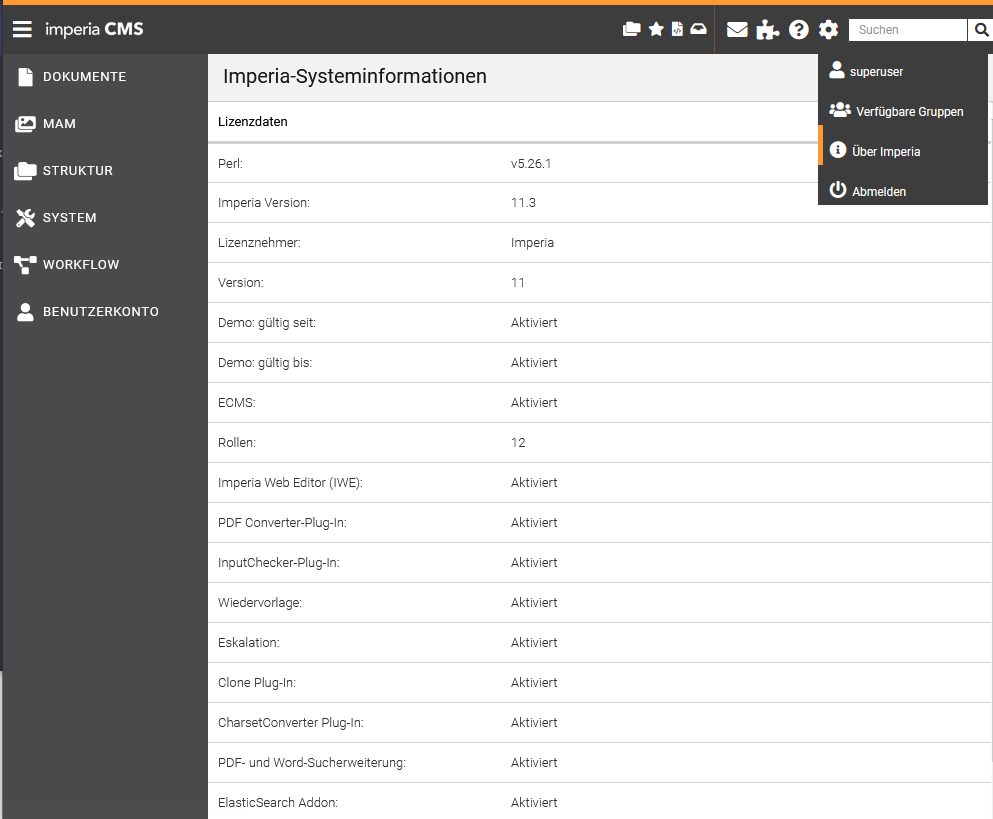The image size is (993, 819).
Task: Click Aktiviert in the ECMS row
Action: point(534,403)
